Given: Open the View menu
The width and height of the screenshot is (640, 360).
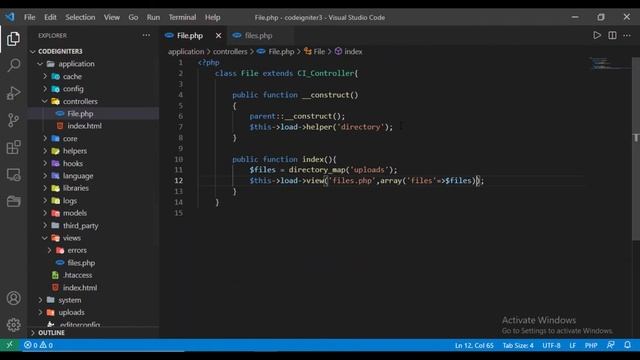Looking at the screenshot, I should coord(111,17).
